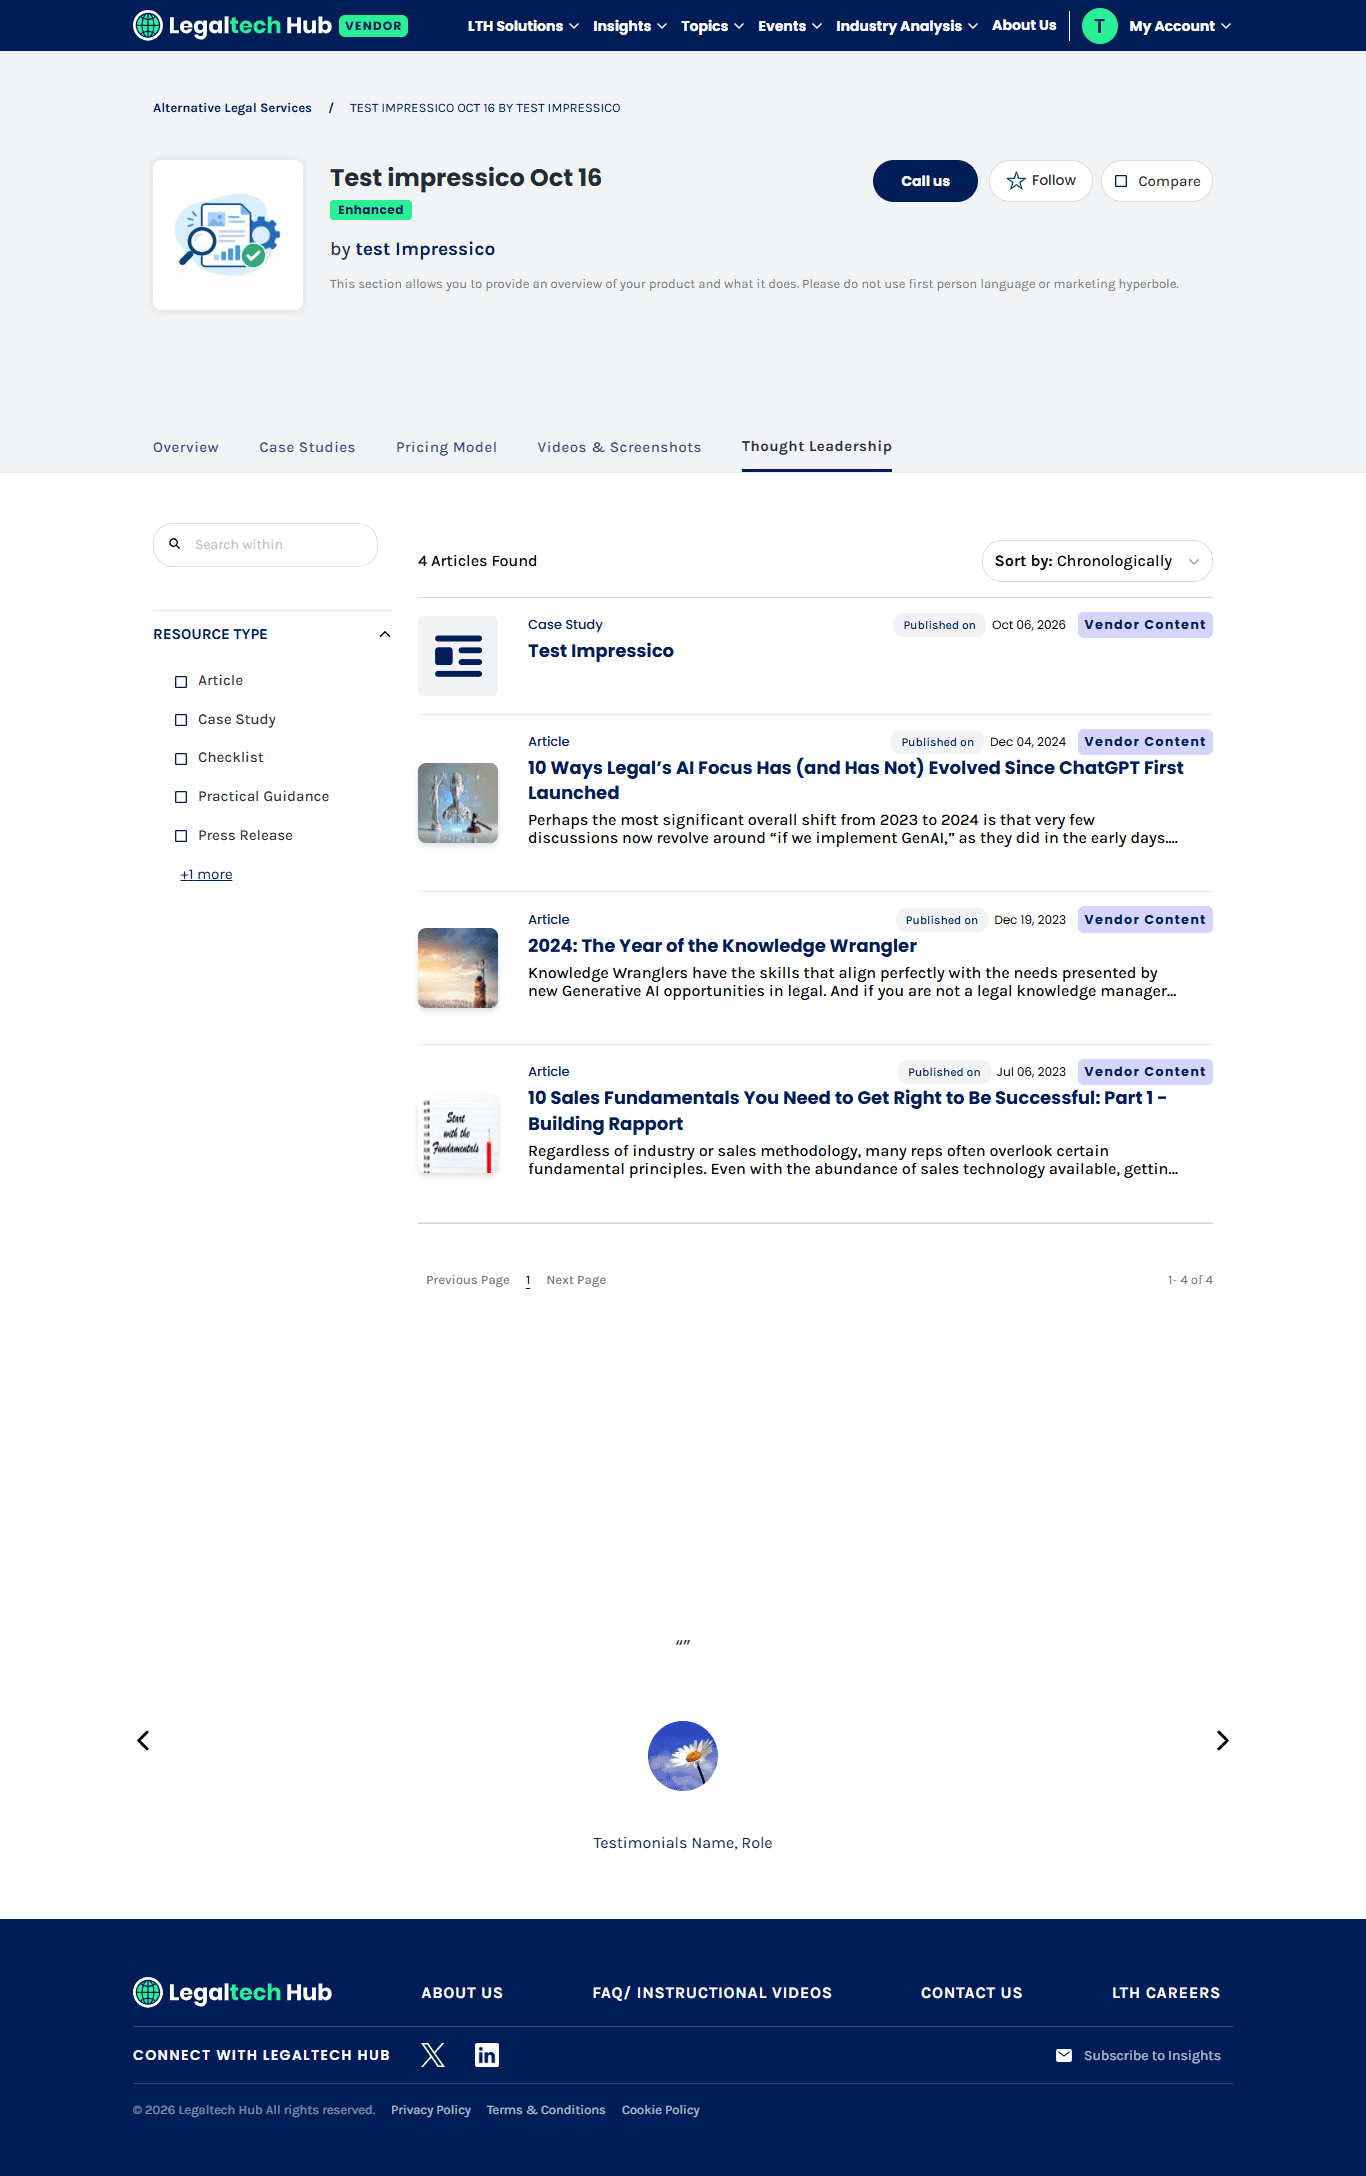Toggle the Compare checkbox button
This screenshot has width=1366, height=2176.
[1157, 181]
